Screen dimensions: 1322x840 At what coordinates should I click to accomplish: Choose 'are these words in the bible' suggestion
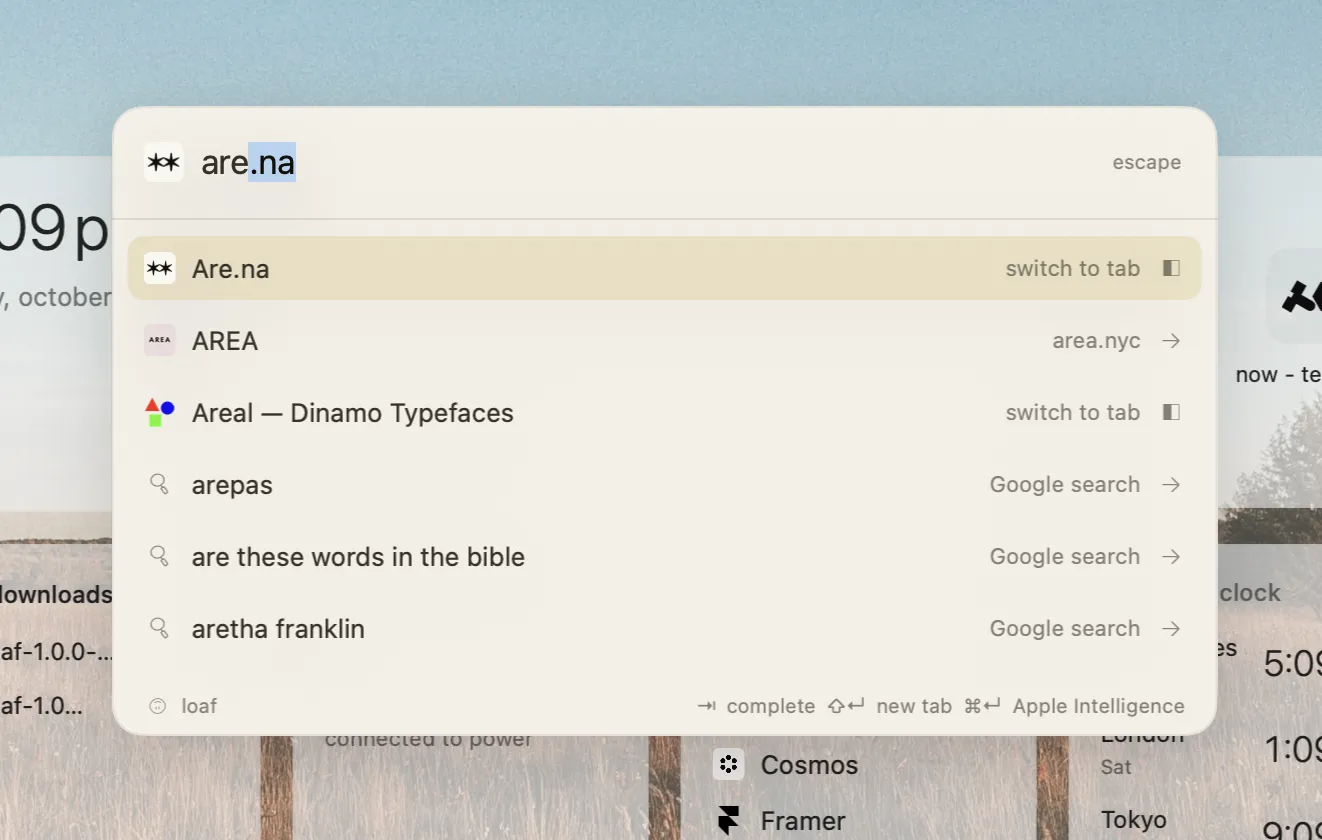(664, 556)
